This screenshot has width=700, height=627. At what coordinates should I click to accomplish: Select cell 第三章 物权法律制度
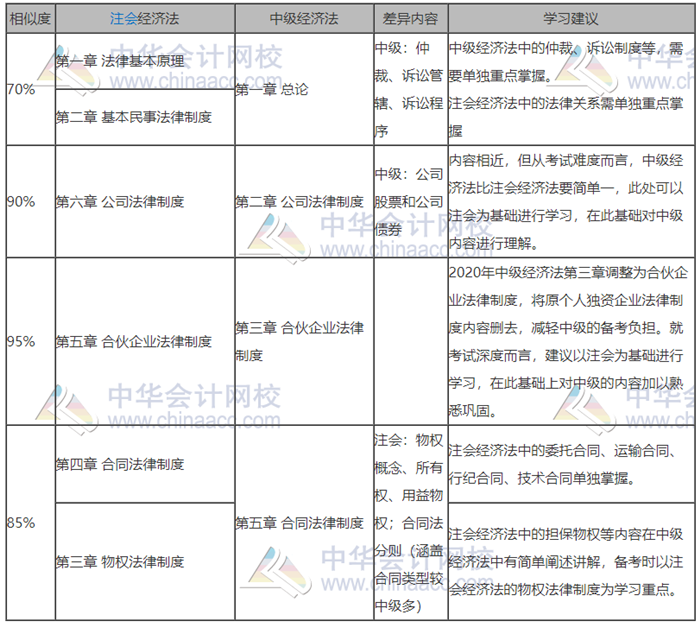145,561
